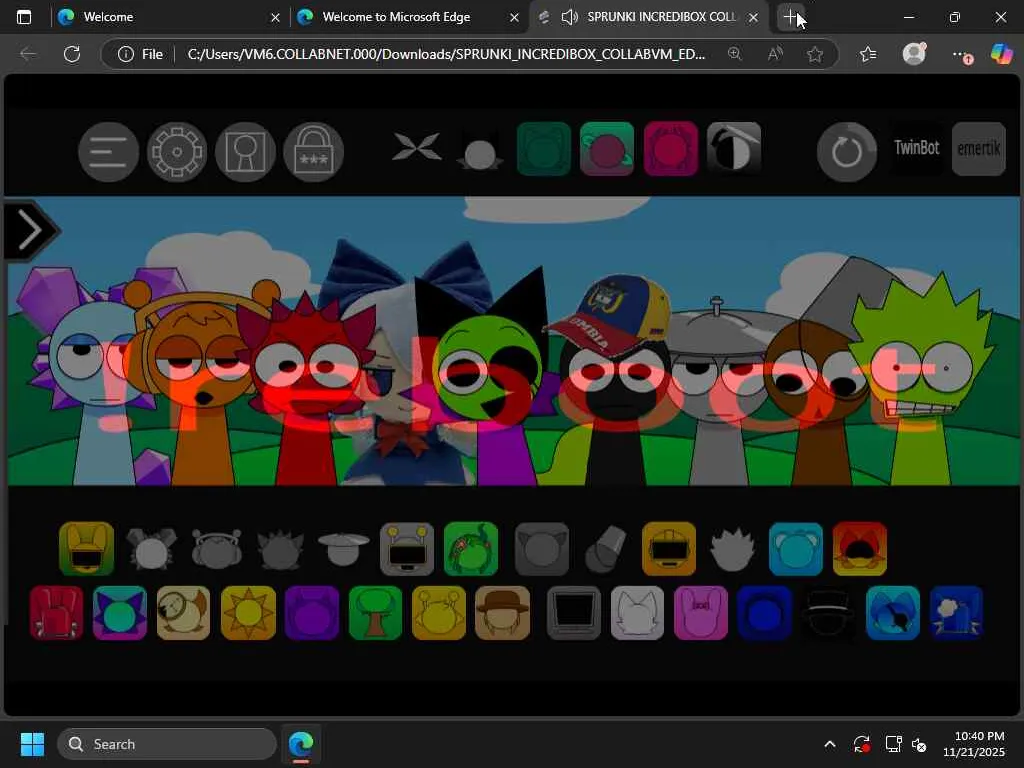1024x768 pixels.
Task: Pick the white cat icon
Action: pos(637,613)
